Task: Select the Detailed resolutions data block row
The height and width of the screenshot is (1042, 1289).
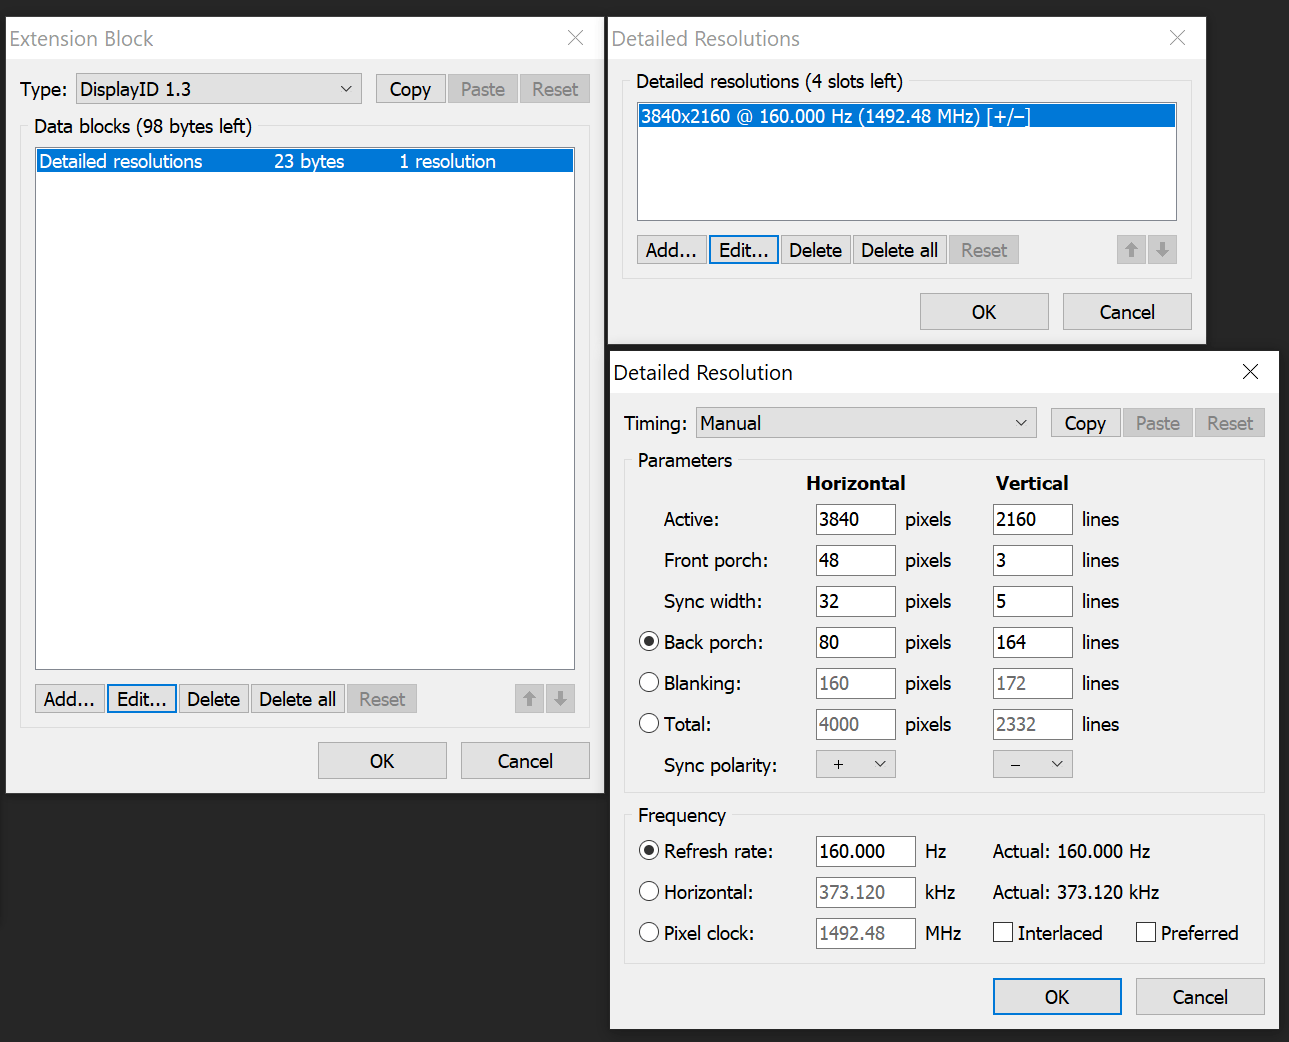Action: click(304, 161)
